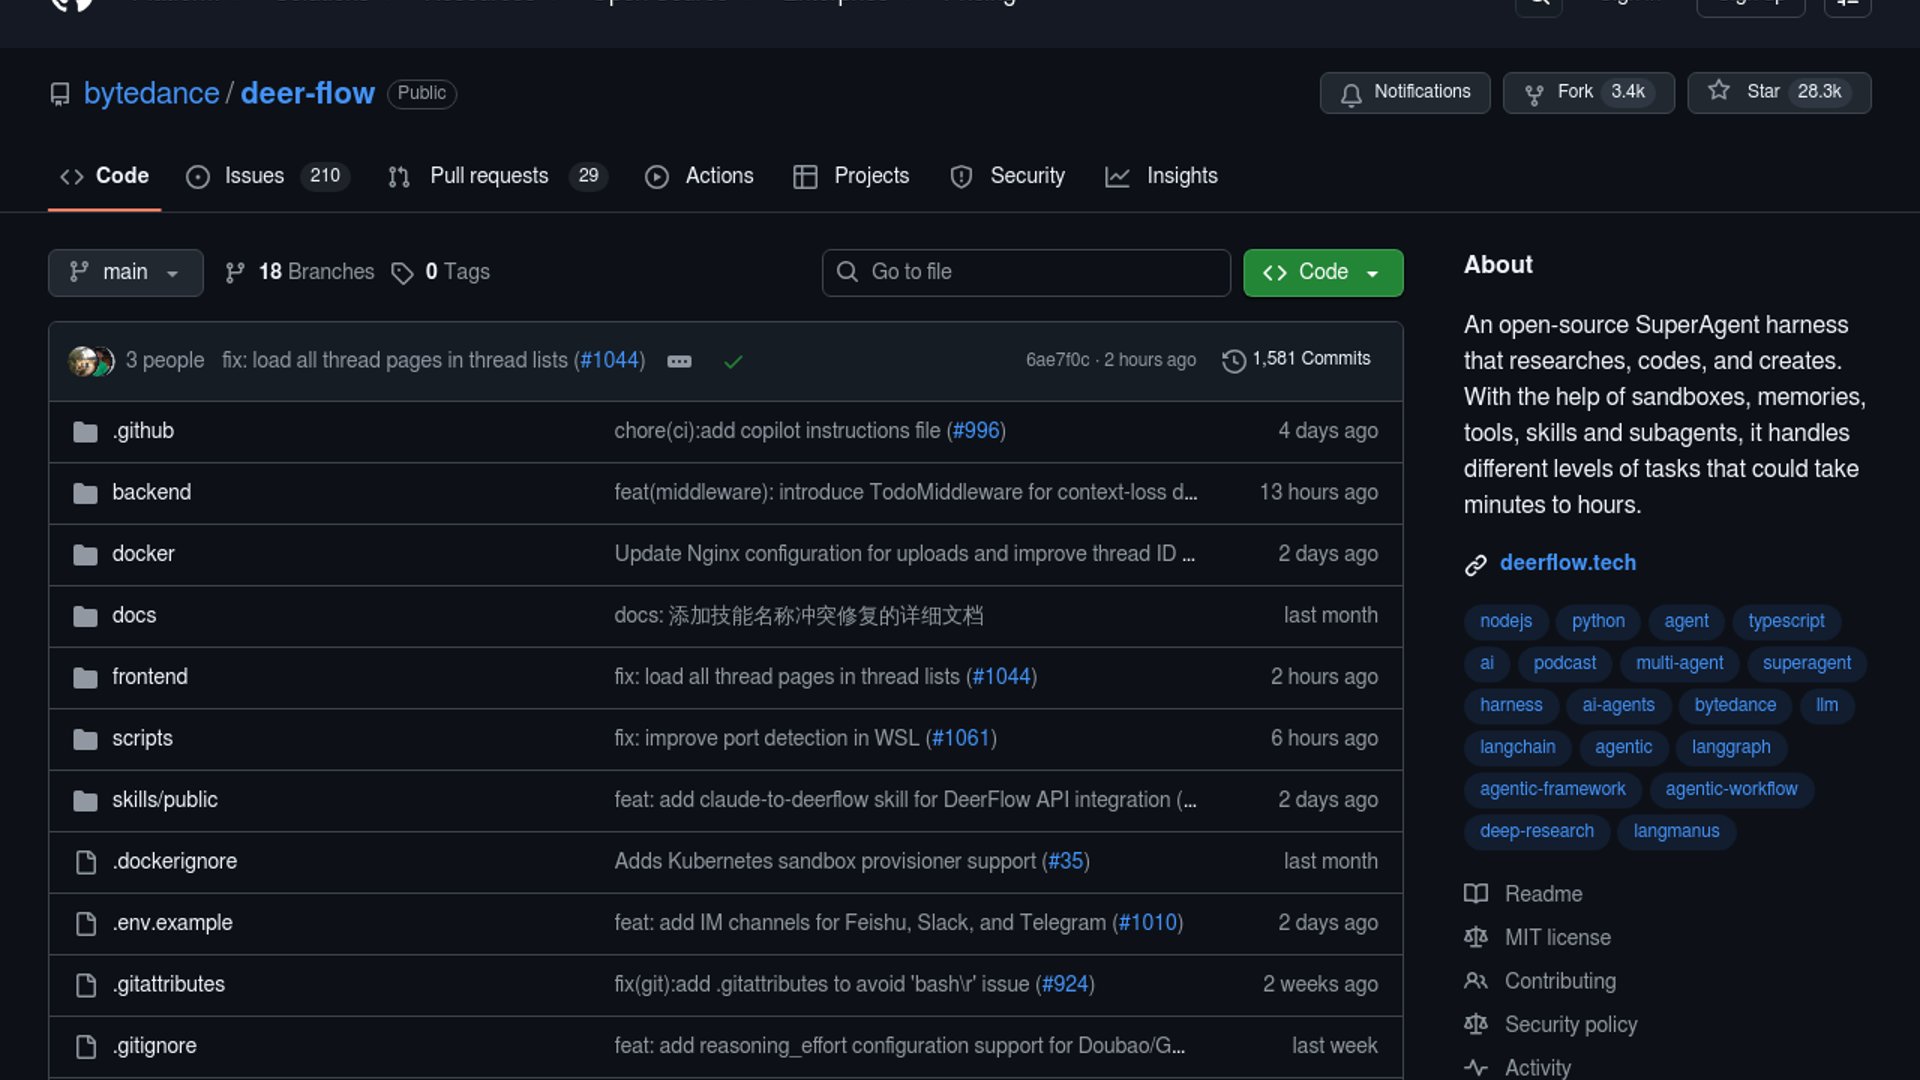This screenshot has width=1920, height=1080.
Task: Click the Star icon button
Action: 1719,91
